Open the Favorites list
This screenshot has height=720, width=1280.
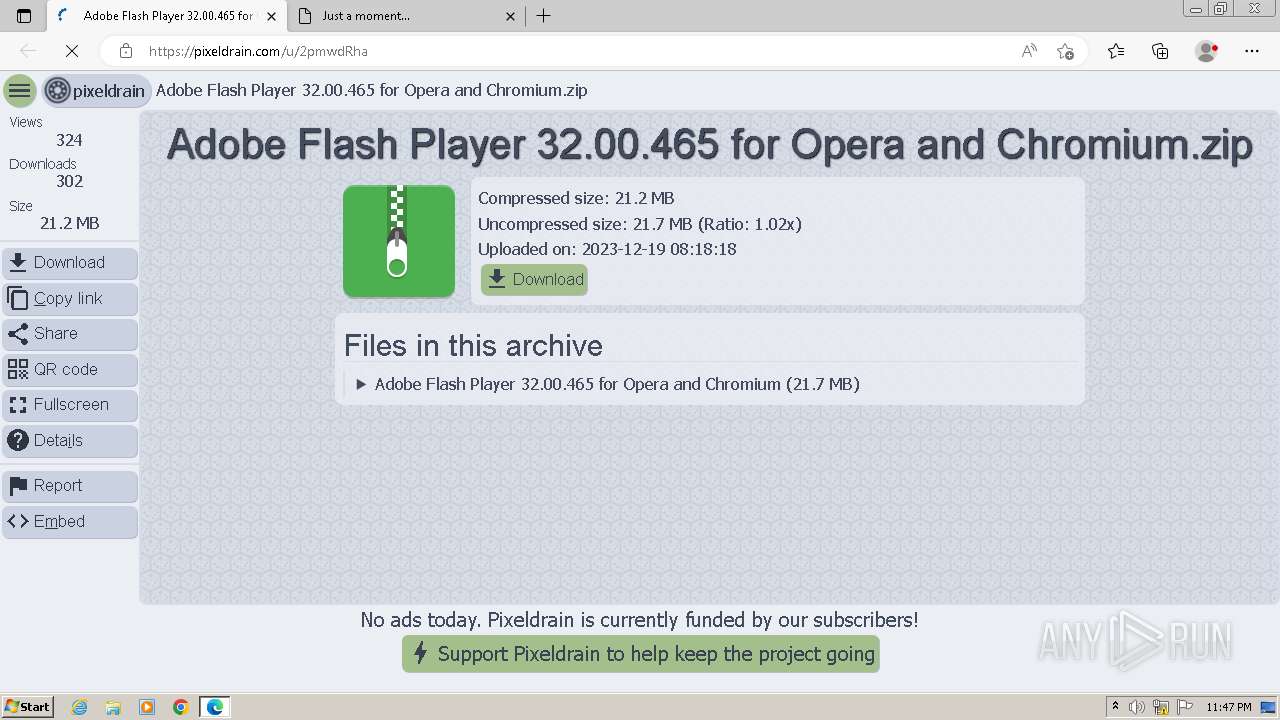coord(1116,51)
